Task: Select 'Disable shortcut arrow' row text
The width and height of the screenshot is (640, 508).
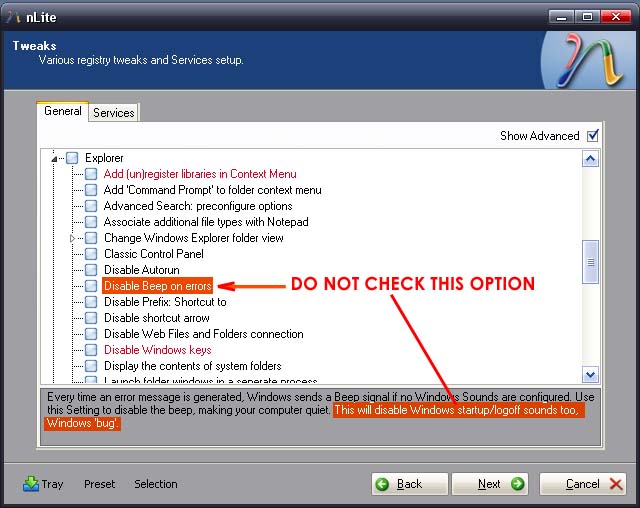Action: click(x=157, y=318)
